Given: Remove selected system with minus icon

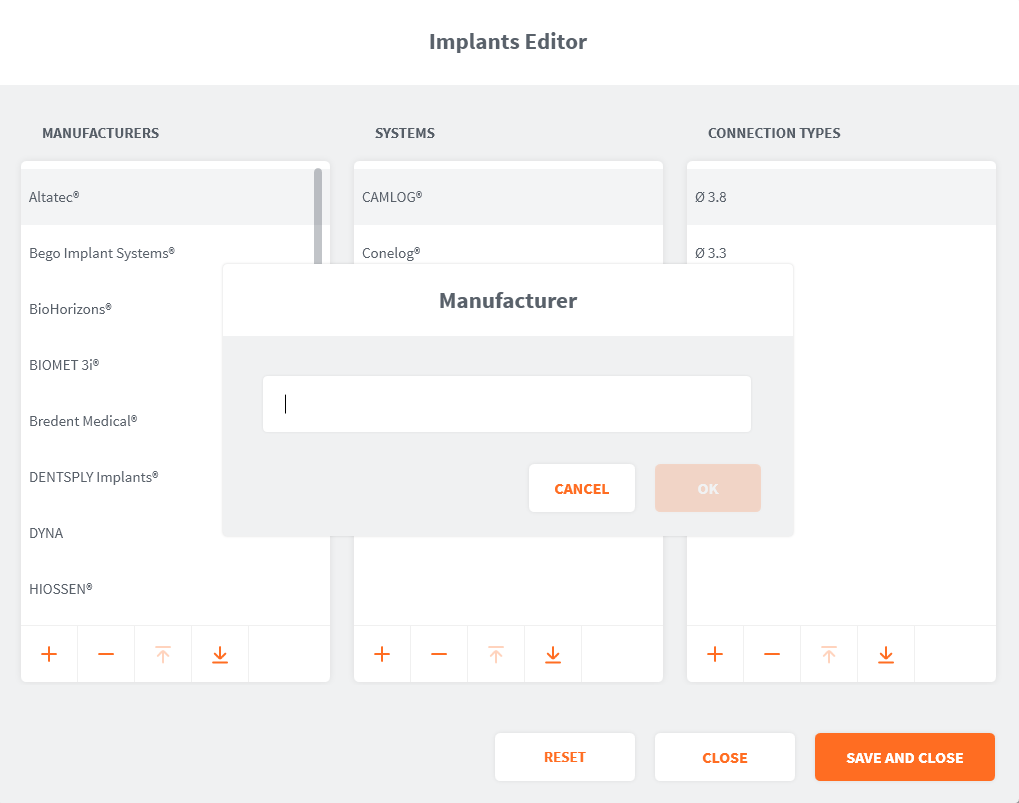Looking at the screenshot, I should [439, 654].
